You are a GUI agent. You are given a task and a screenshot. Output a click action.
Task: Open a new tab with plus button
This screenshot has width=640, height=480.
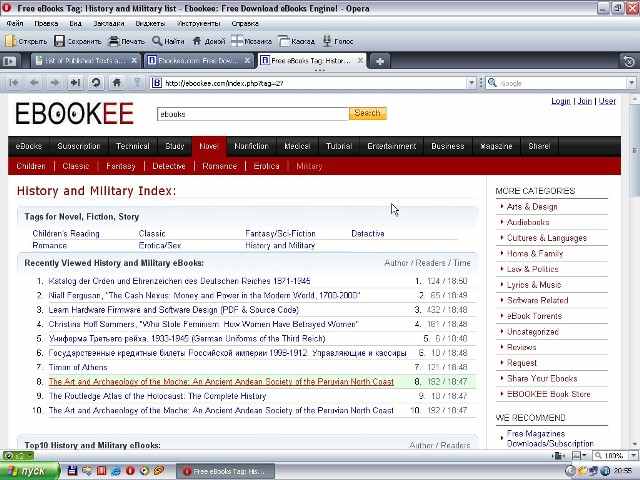(x=380, y=61)
